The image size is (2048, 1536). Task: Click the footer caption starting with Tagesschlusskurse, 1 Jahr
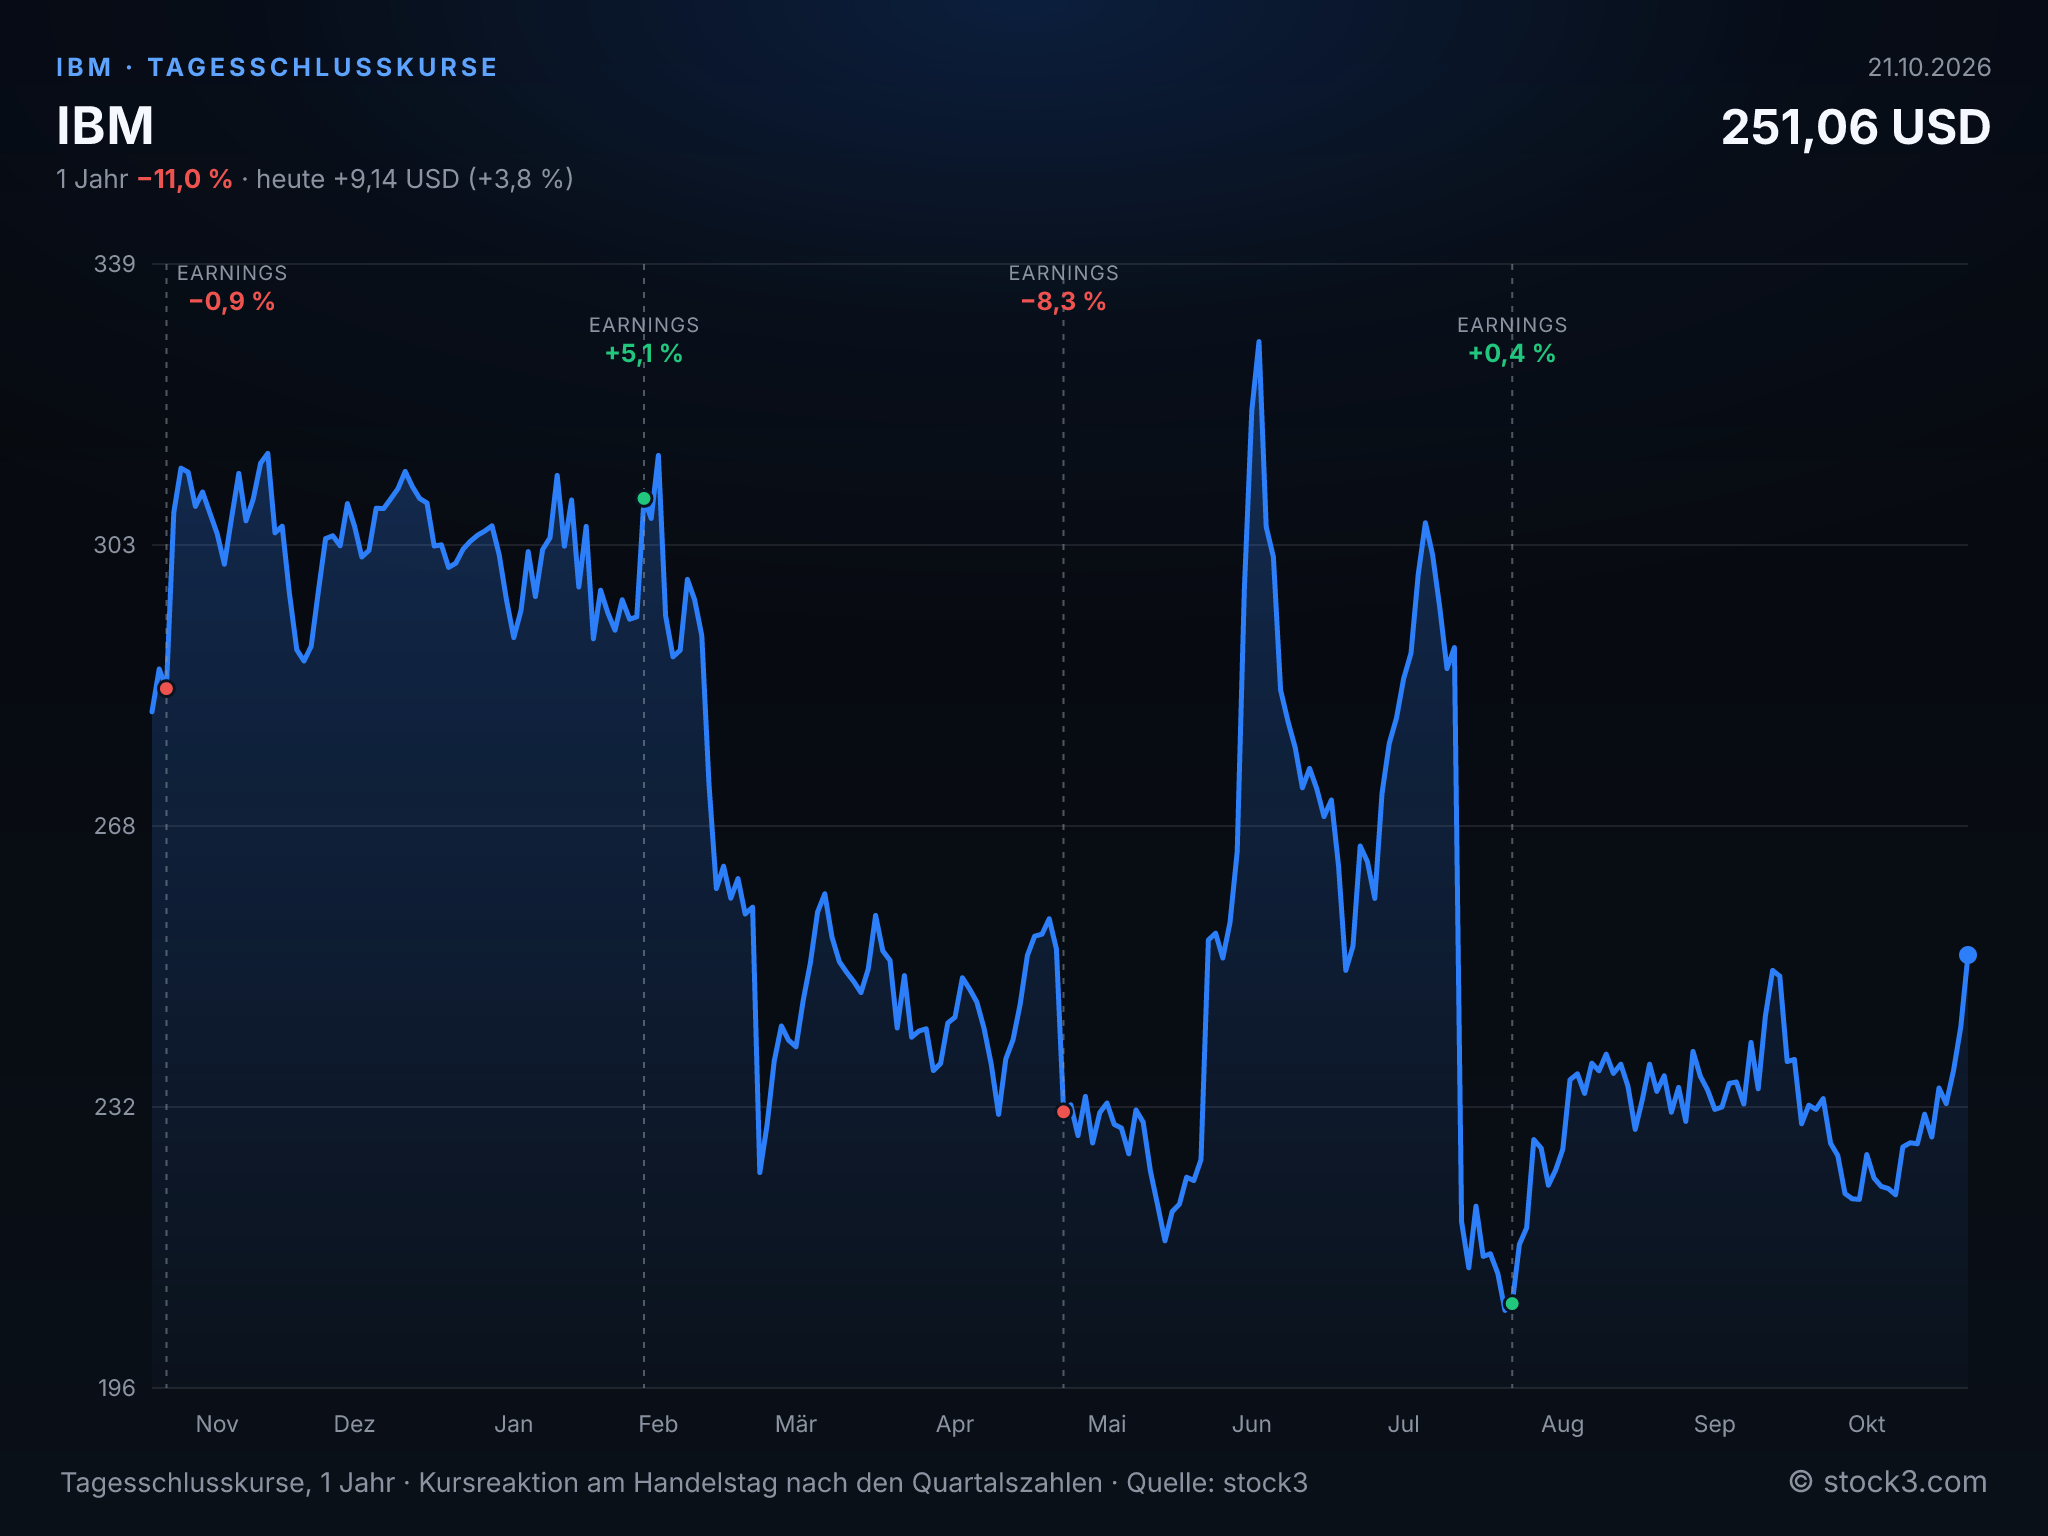pyautogui.click(x=684, y=1482)
